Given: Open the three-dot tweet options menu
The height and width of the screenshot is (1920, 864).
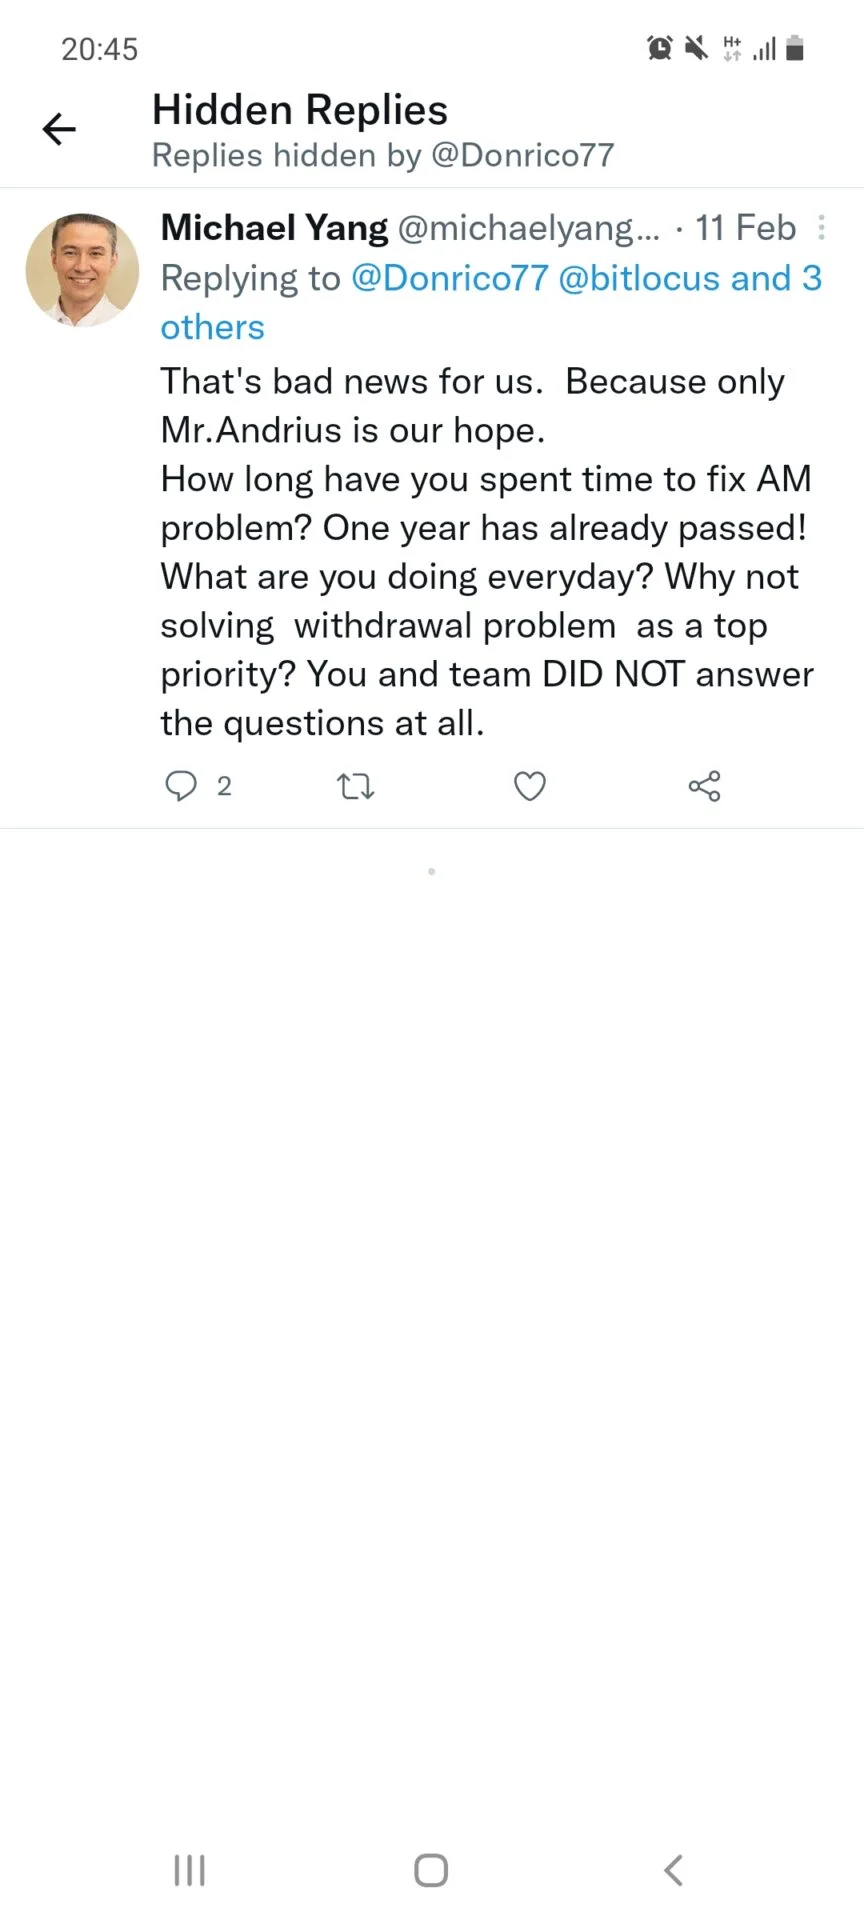Looking at the screenshot, I should (821, 228).
